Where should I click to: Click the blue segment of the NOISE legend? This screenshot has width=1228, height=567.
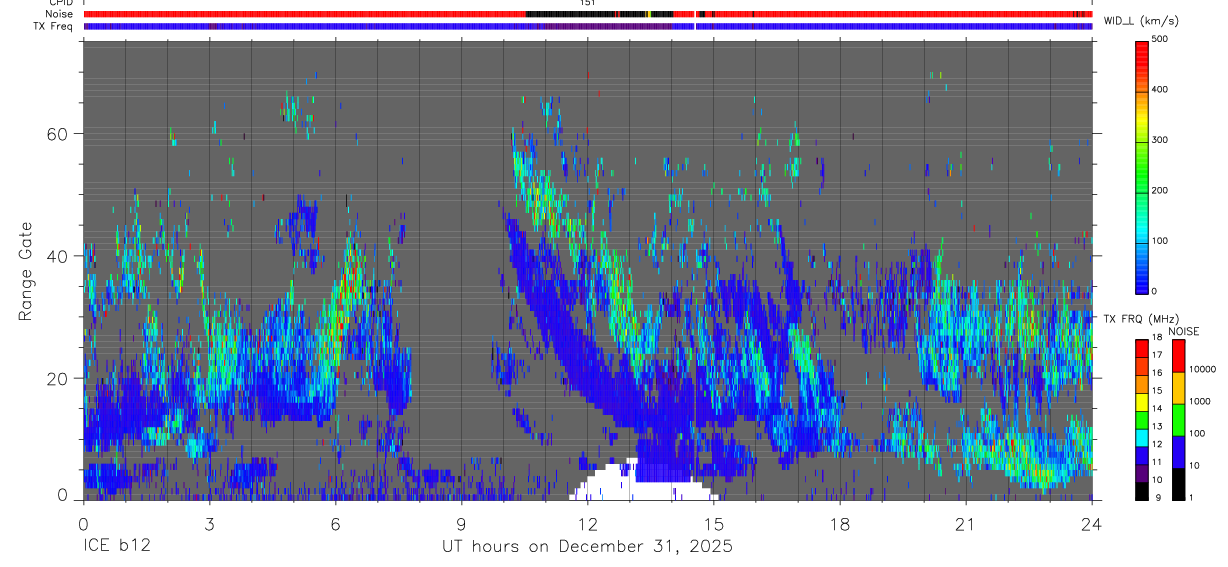[1177, 451]
